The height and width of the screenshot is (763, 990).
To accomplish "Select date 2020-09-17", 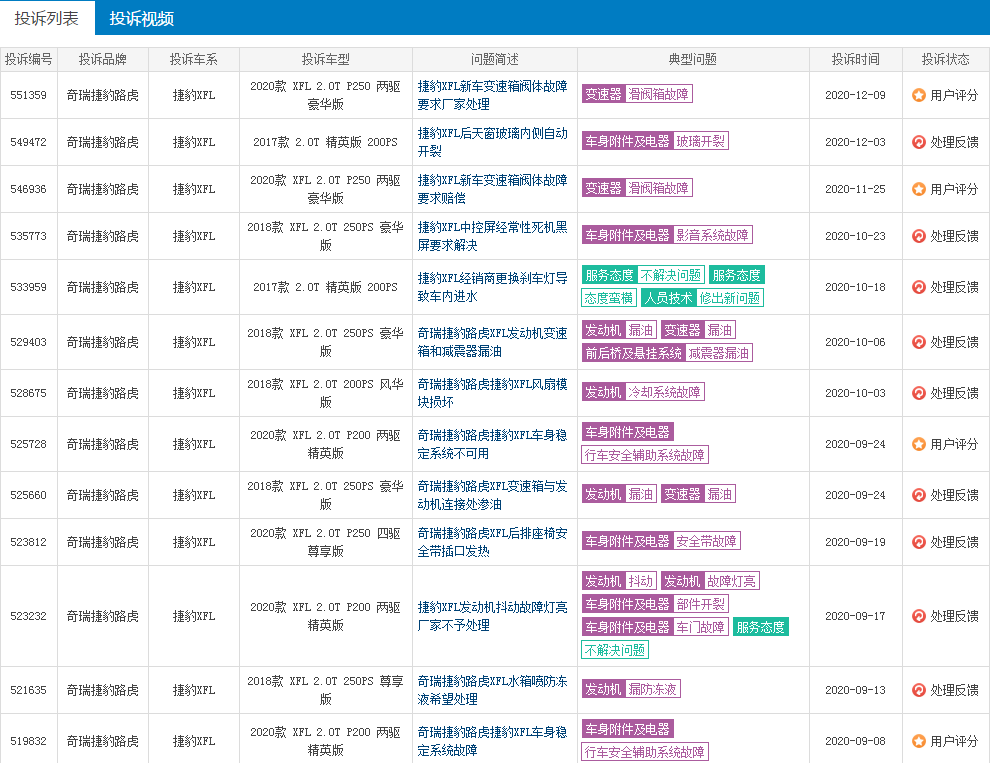I will tap(856, 616).
